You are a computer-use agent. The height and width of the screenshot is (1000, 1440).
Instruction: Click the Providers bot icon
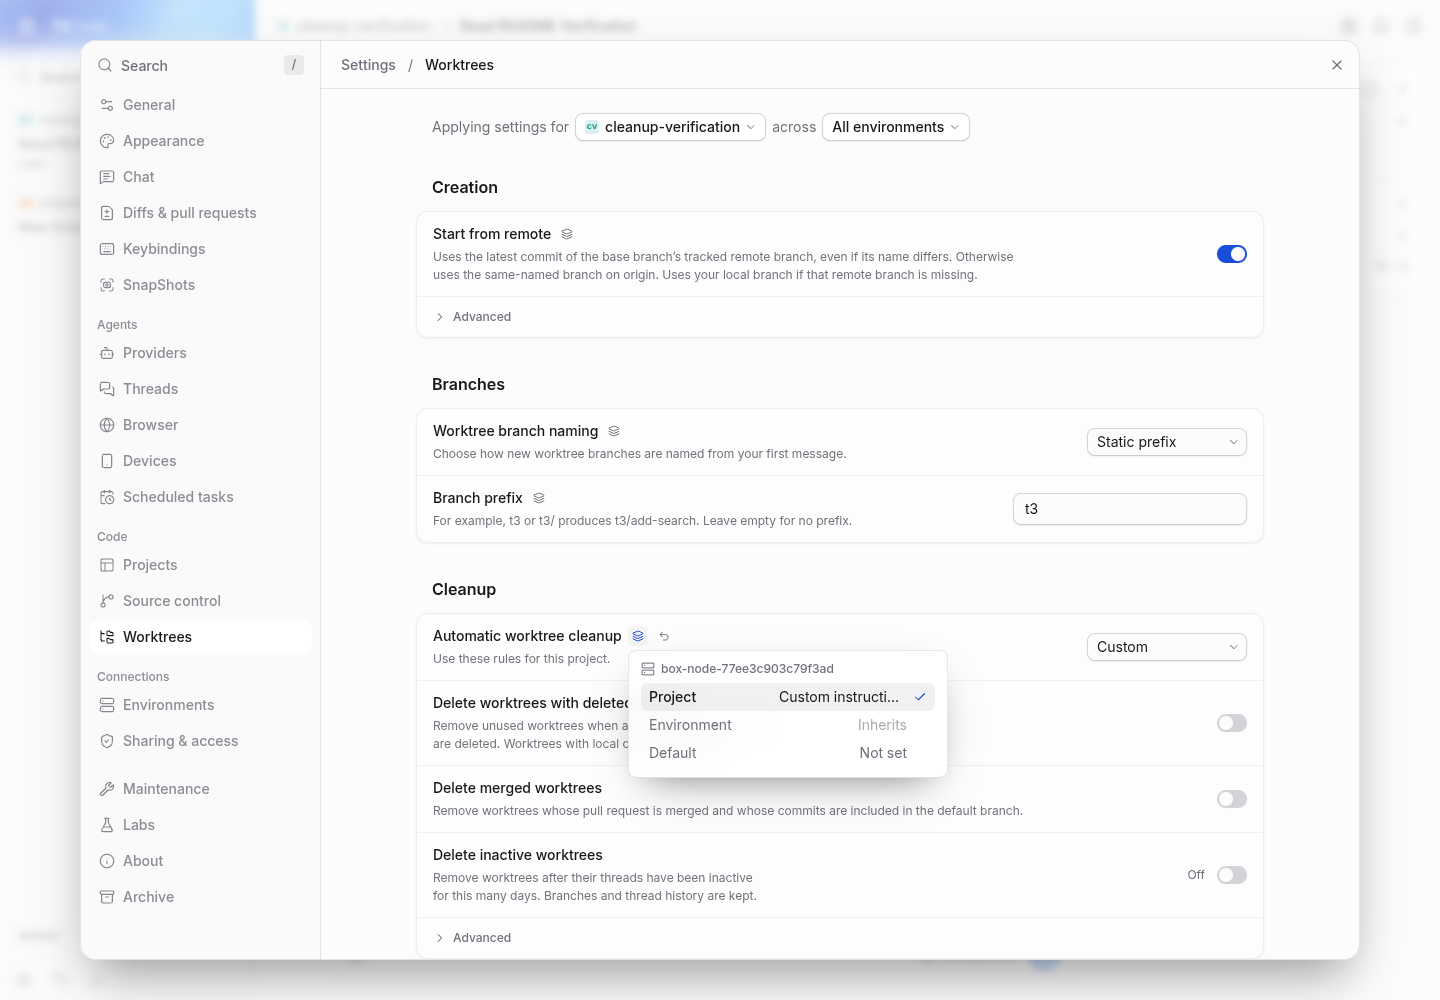(x=107, y=353)
